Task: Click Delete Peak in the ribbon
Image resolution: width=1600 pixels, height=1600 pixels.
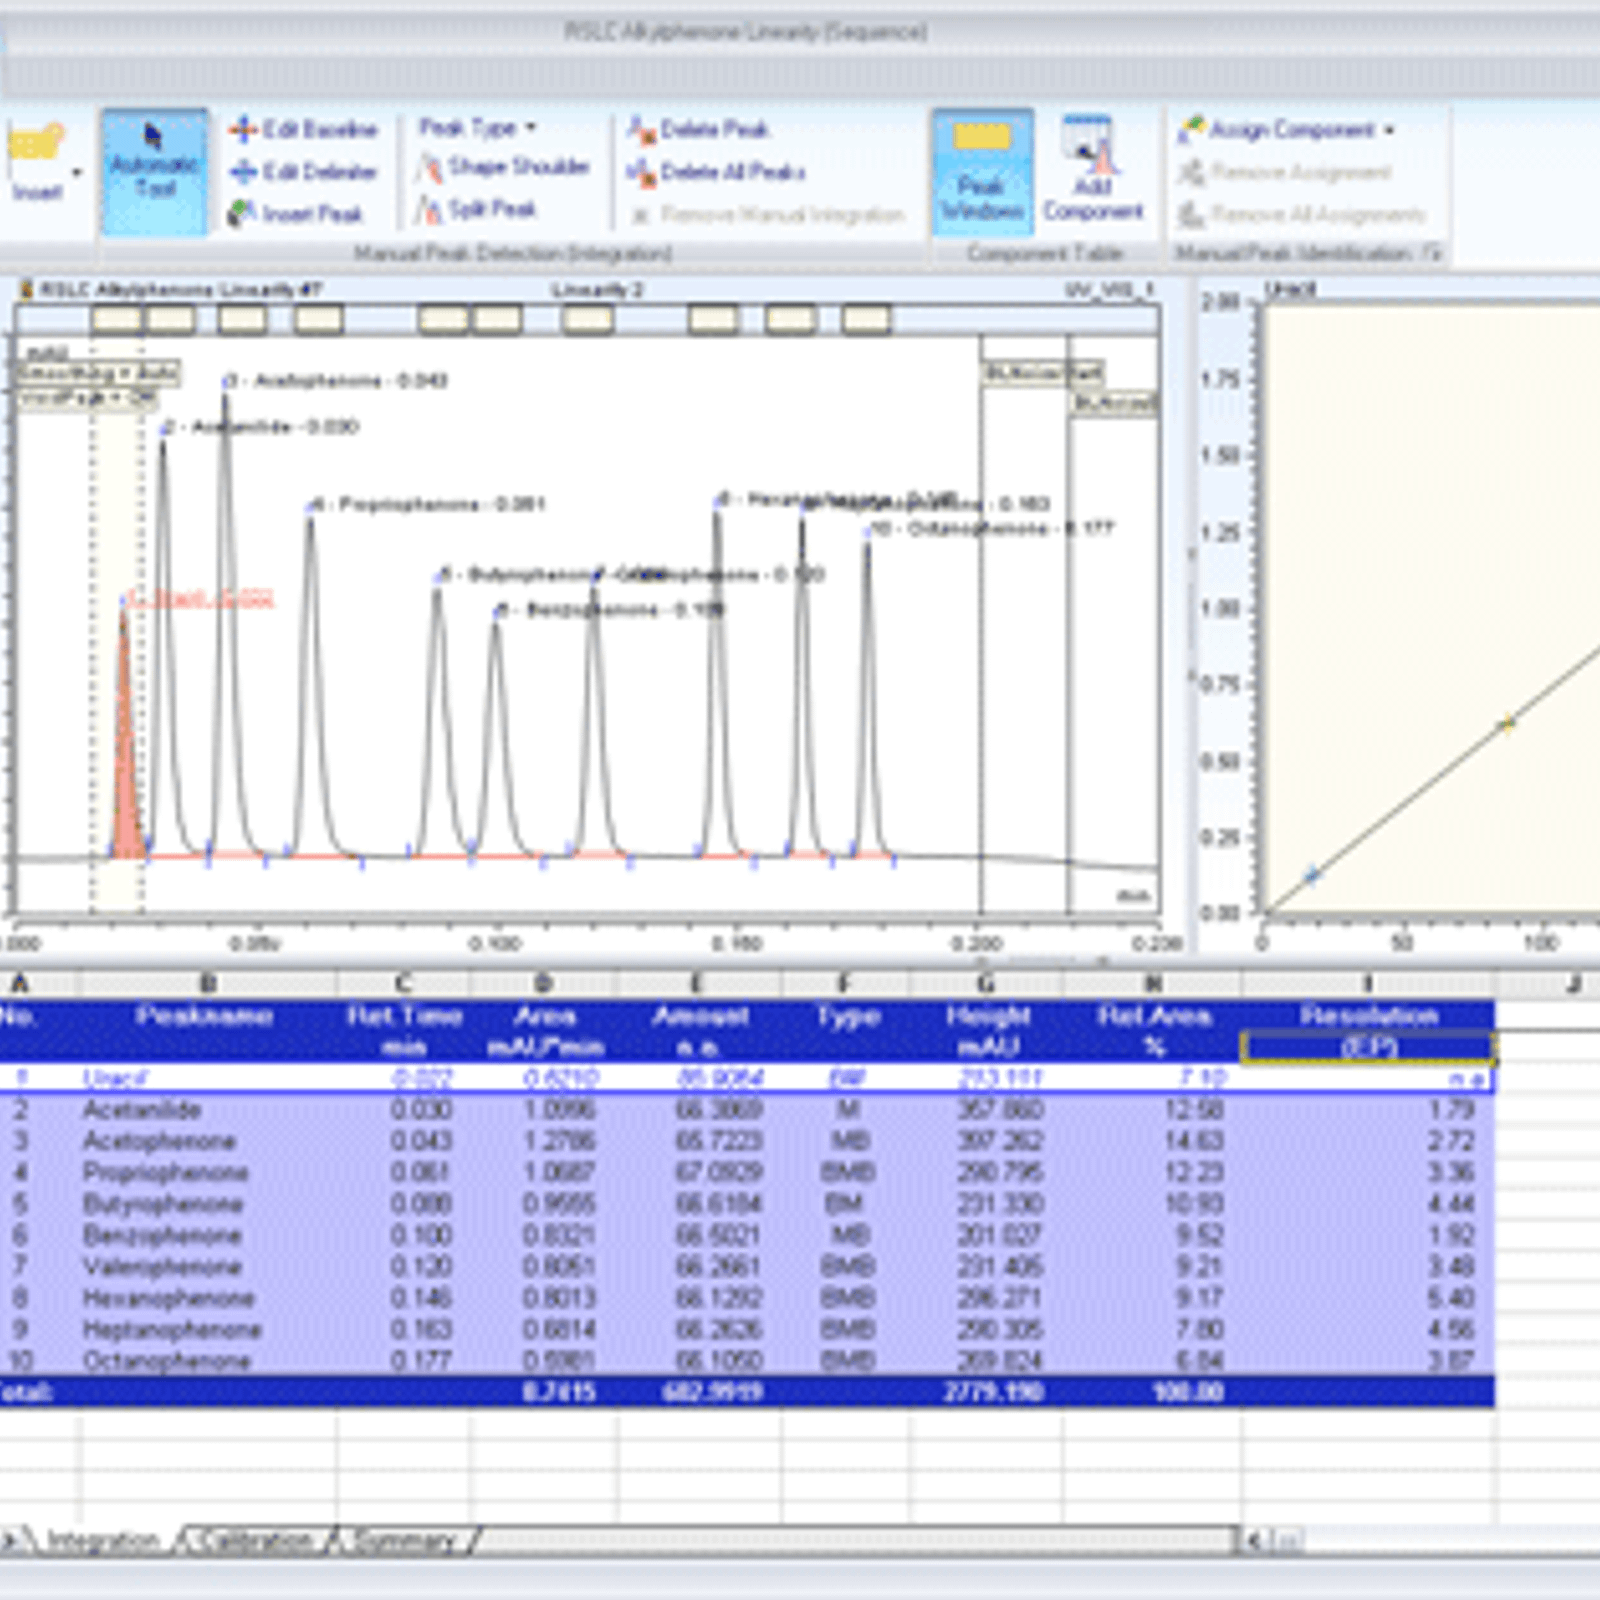Action: coord(698,130)
